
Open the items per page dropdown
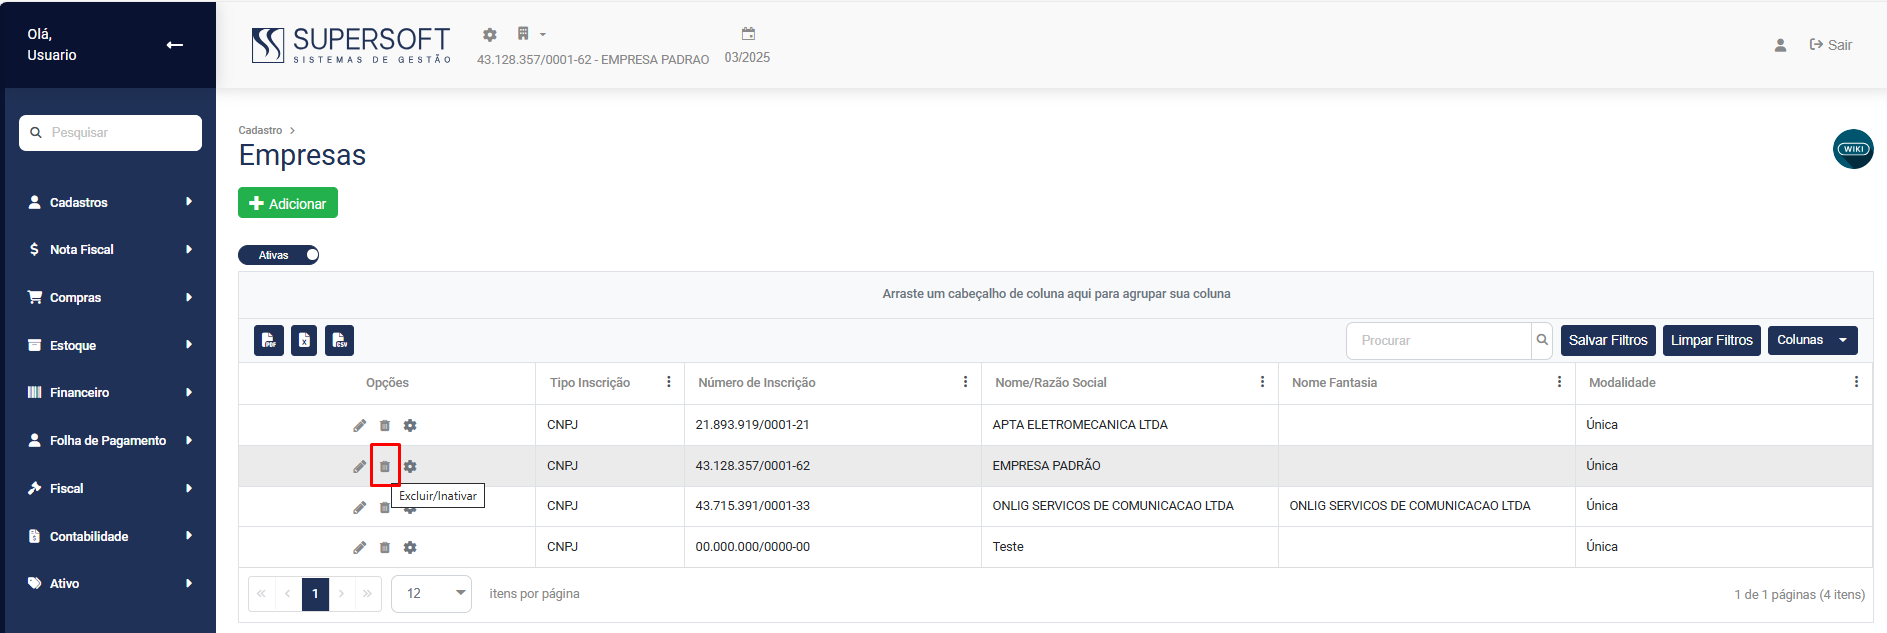click(431, 593)
